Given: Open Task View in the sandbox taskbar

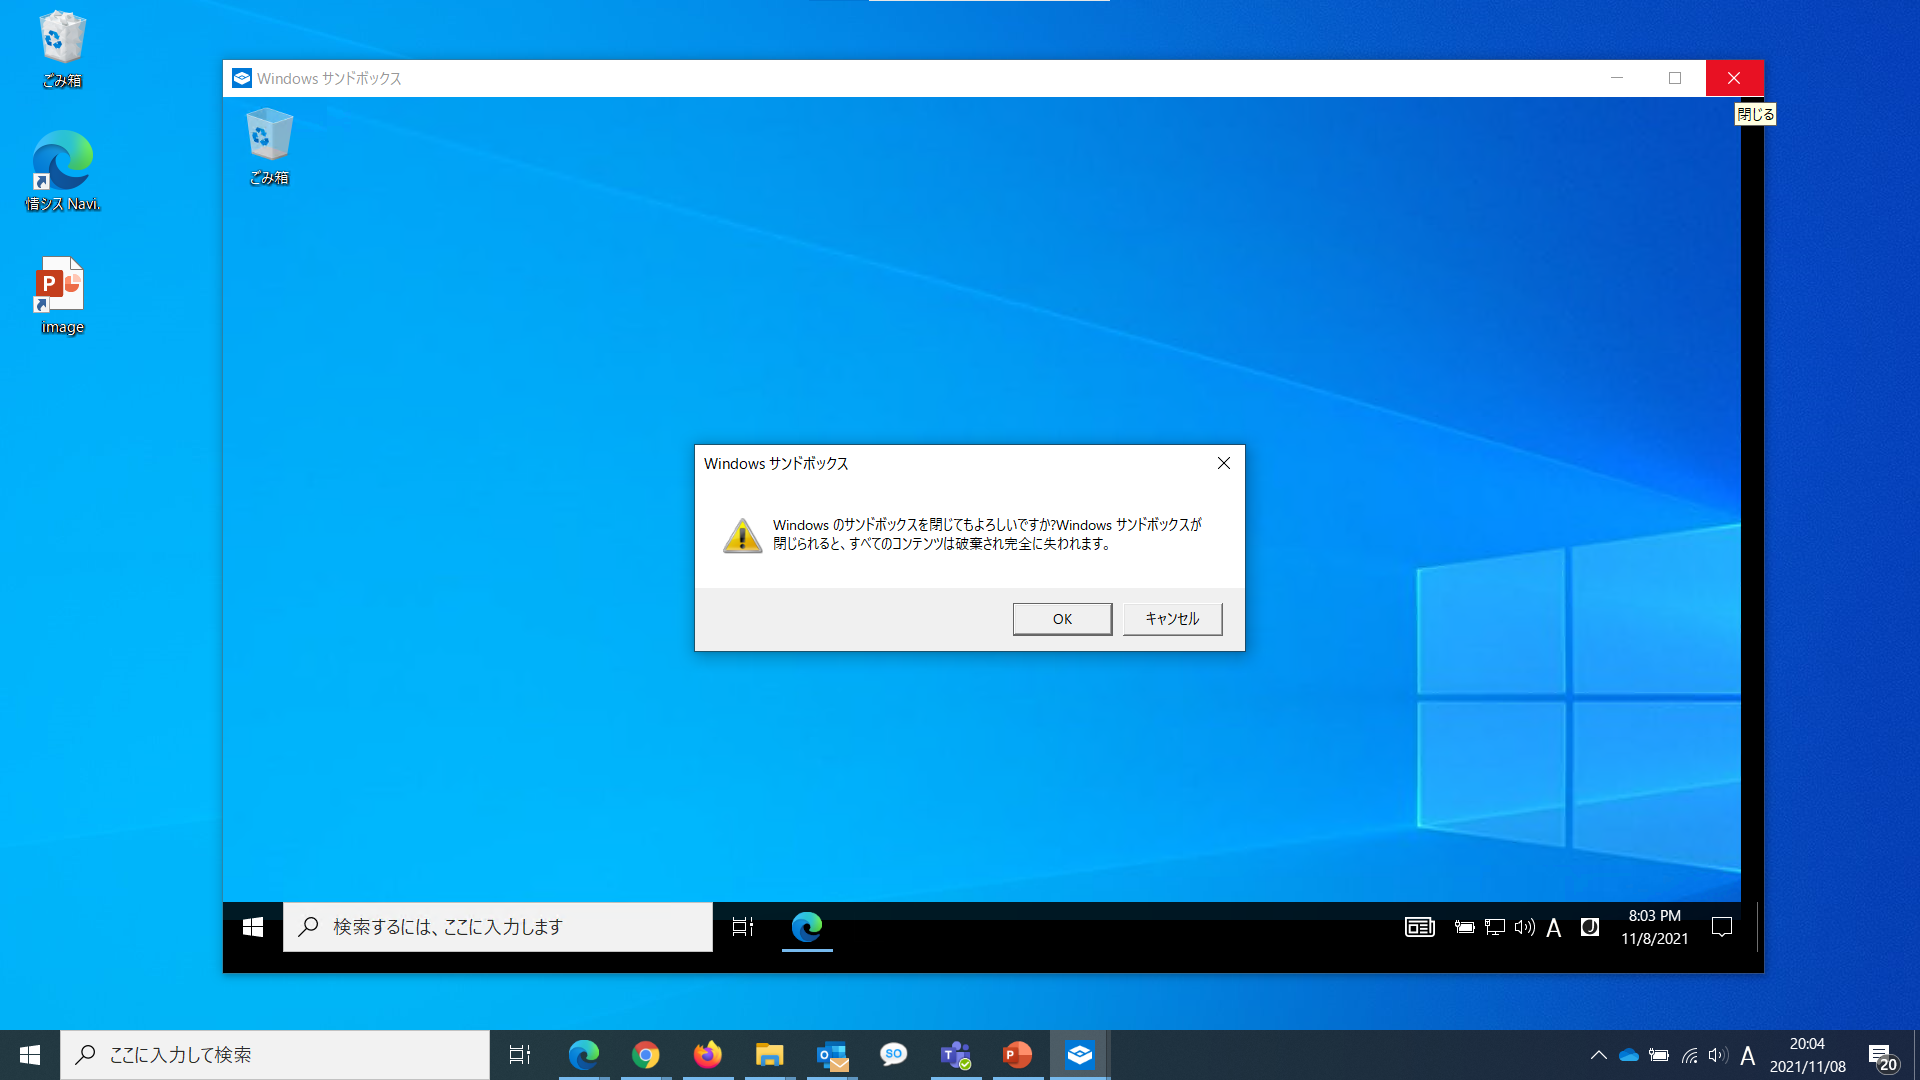Looking at the screenshot, I should [x=743, y=927].
